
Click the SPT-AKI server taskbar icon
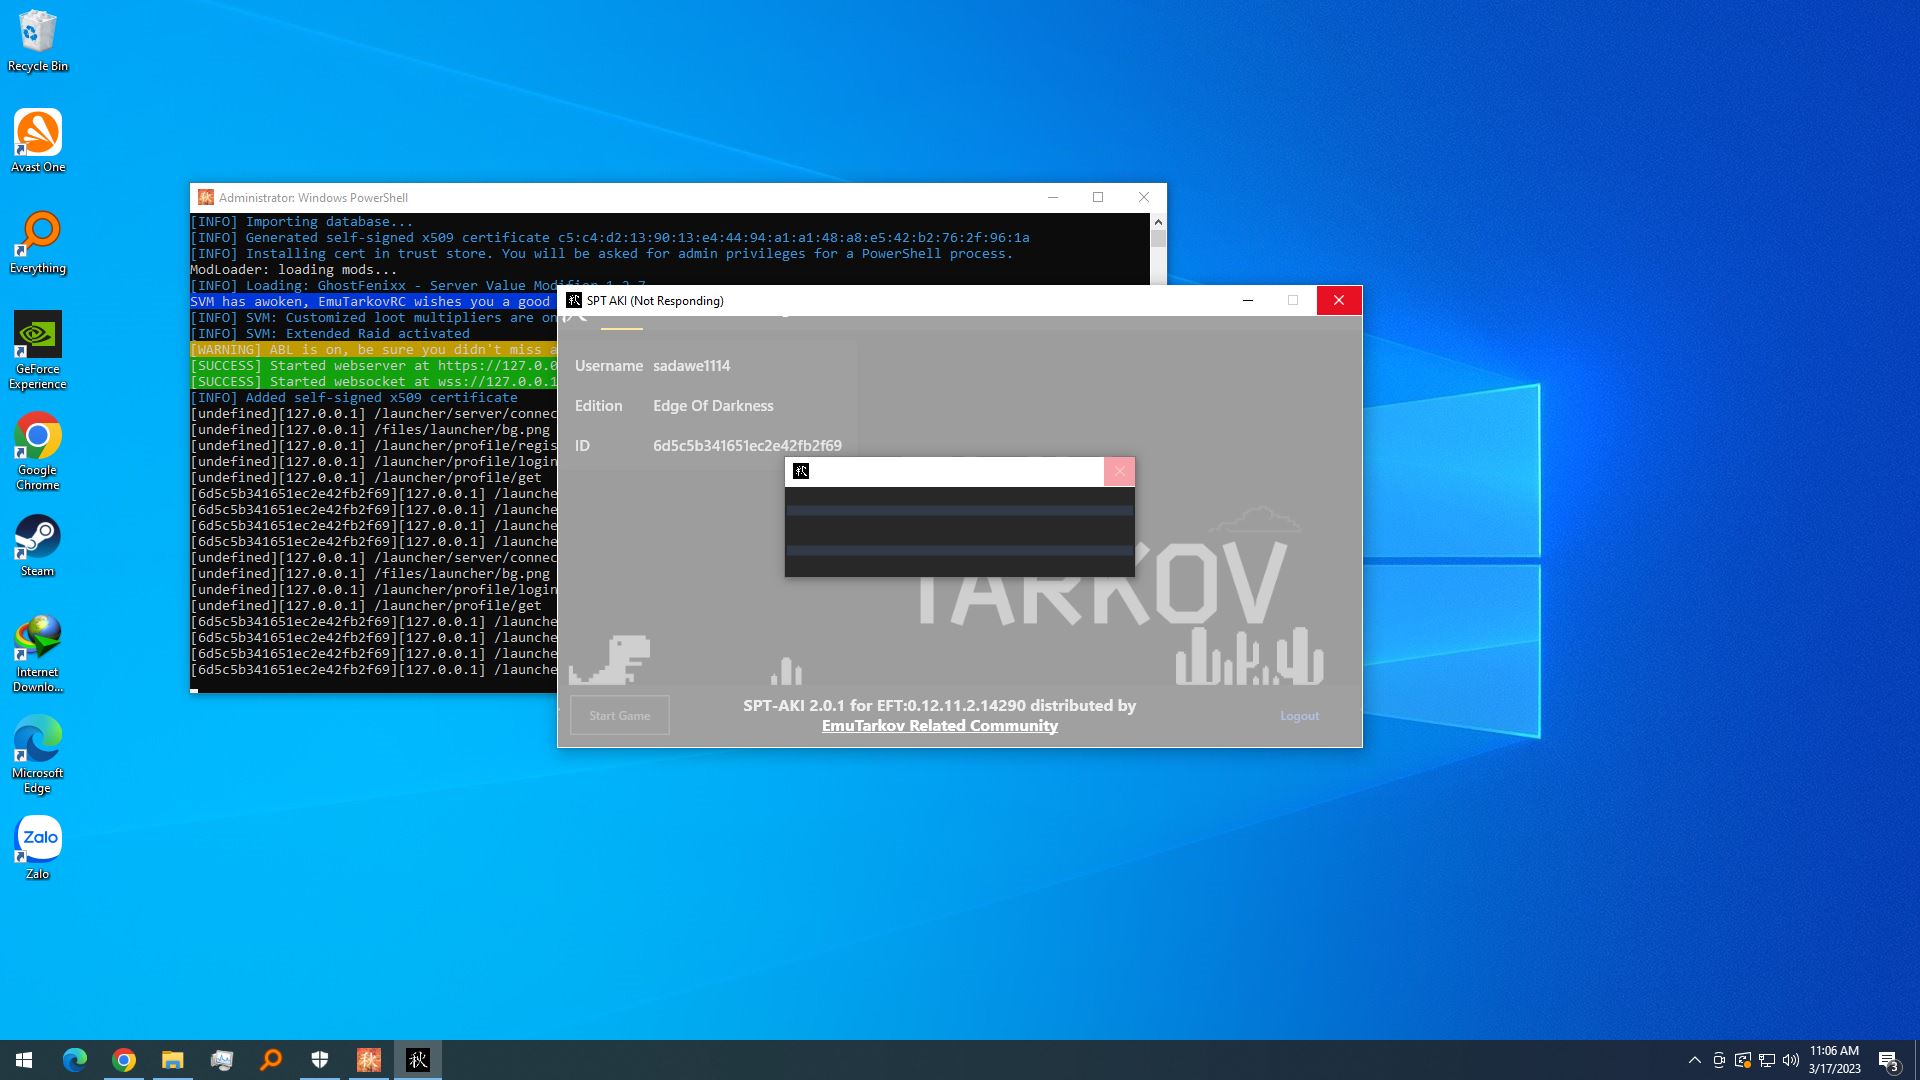[x=369, y=1060]
